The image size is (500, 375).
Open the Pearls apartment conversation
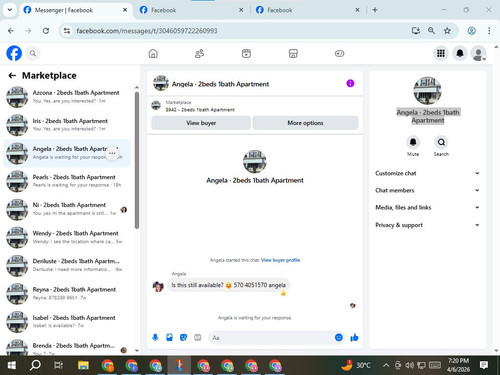tap(67, 181)
